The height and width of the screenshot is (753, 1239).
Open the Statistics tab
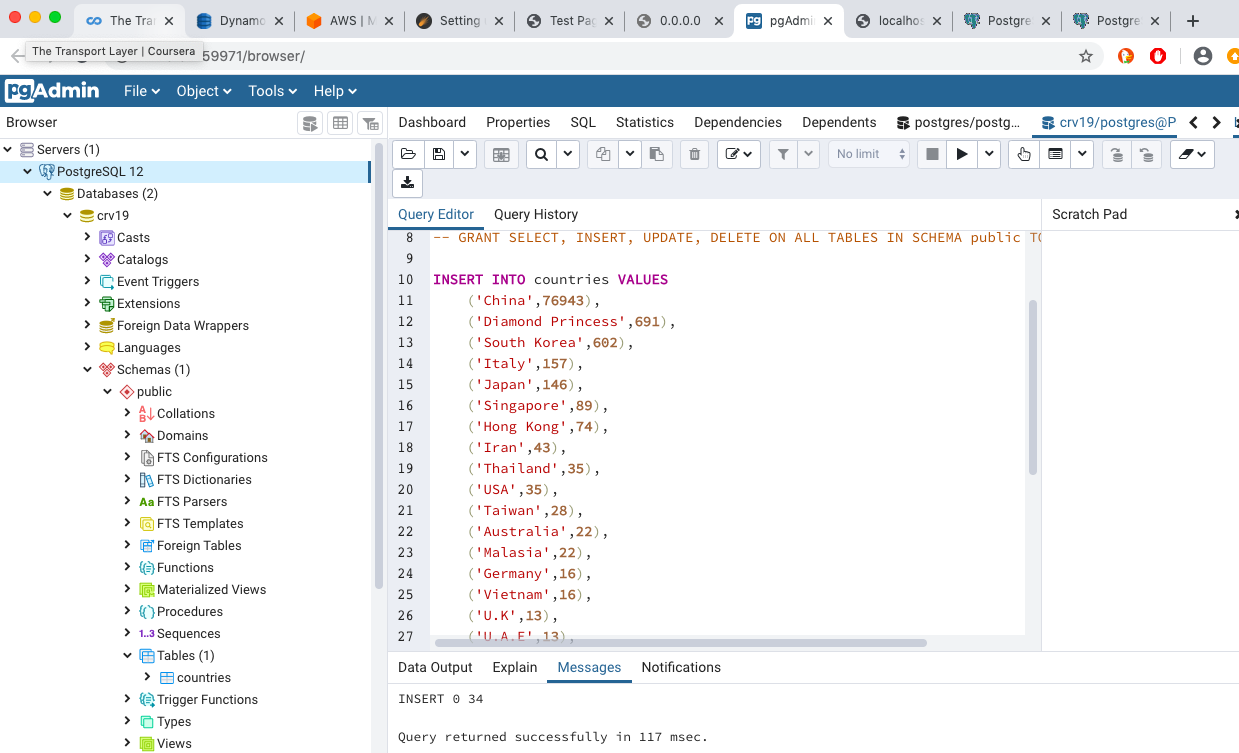645,122
